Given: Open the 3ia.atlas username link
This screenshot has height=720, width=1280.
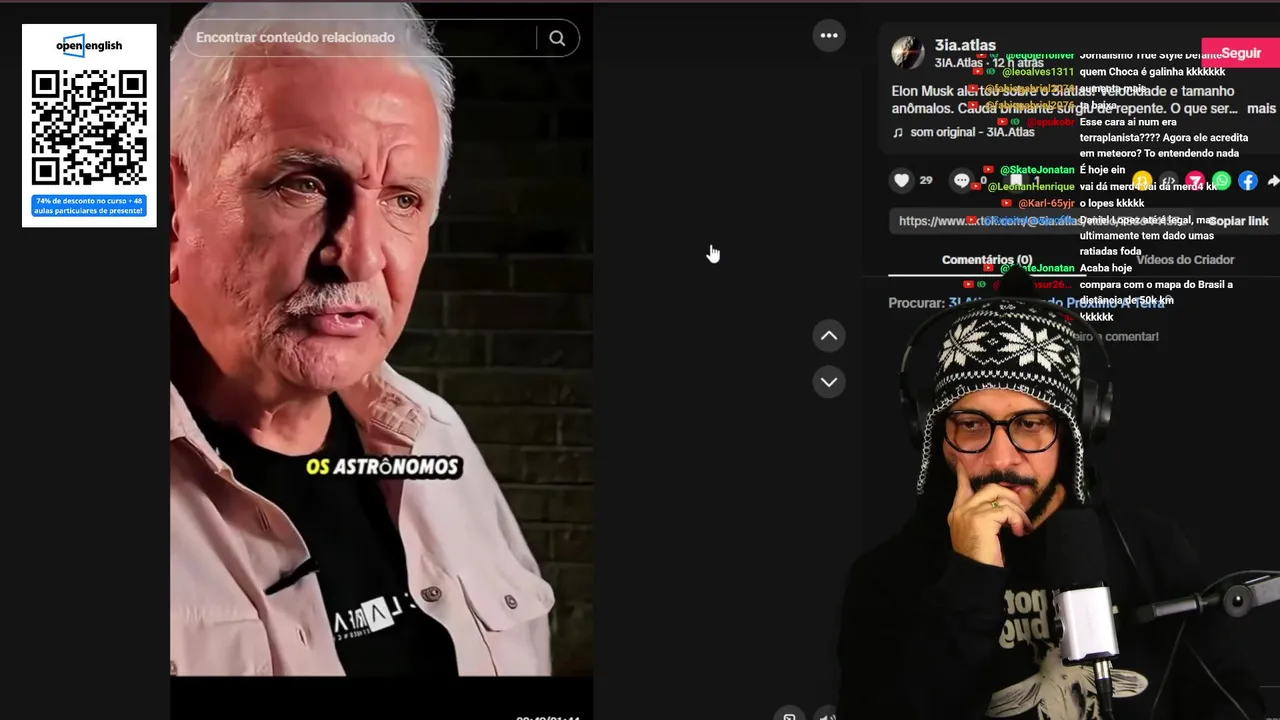Looking at the screenshot, I should pos(965,45).
